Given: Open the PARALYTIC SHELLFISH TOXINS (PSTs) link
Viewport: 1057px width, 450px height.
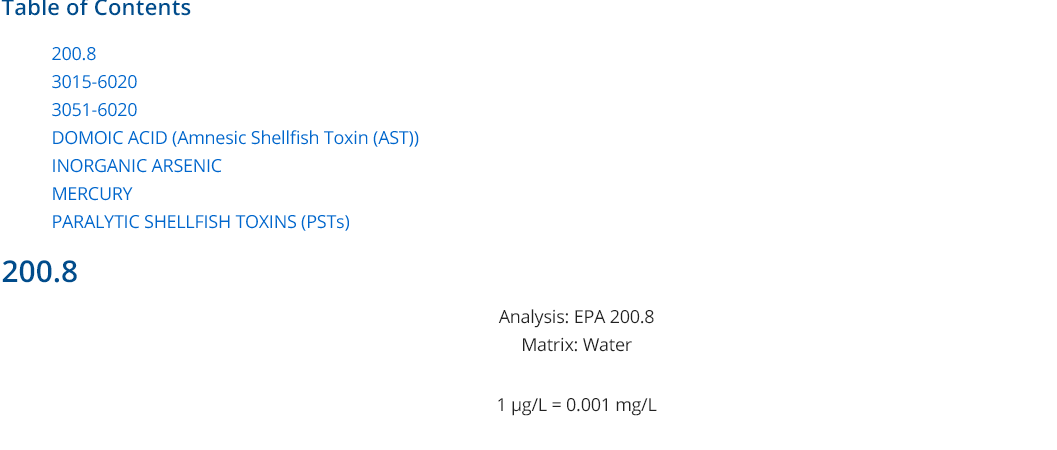Looking at the screenshot, I should pos(201,222).
